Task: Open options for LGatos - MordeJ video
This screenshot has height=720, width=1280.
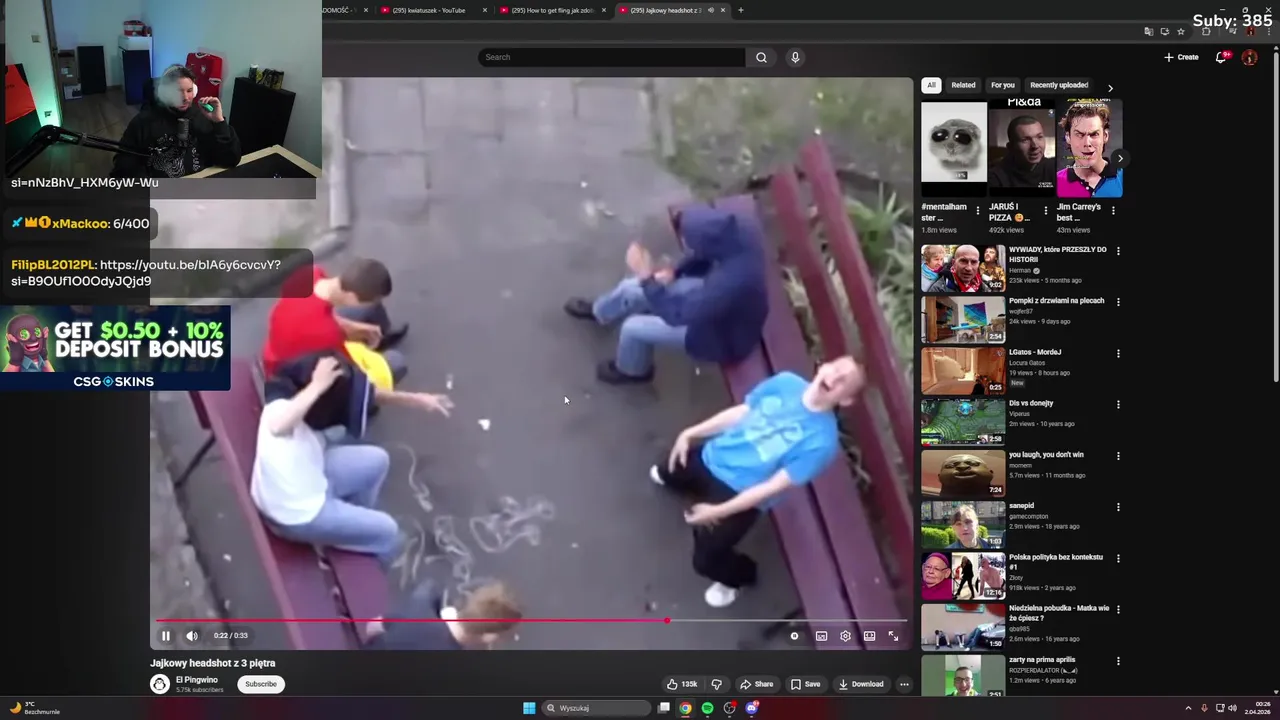Action: click(x=1118, y=353)
